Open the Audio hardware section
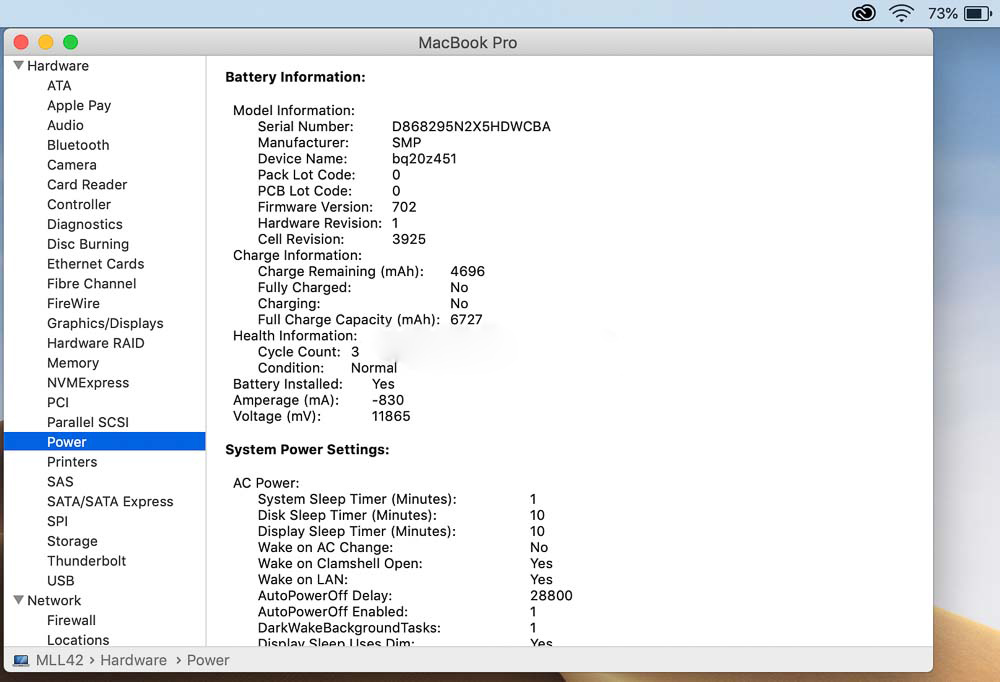Screen dimensions: 1000x682 point(65,125)
